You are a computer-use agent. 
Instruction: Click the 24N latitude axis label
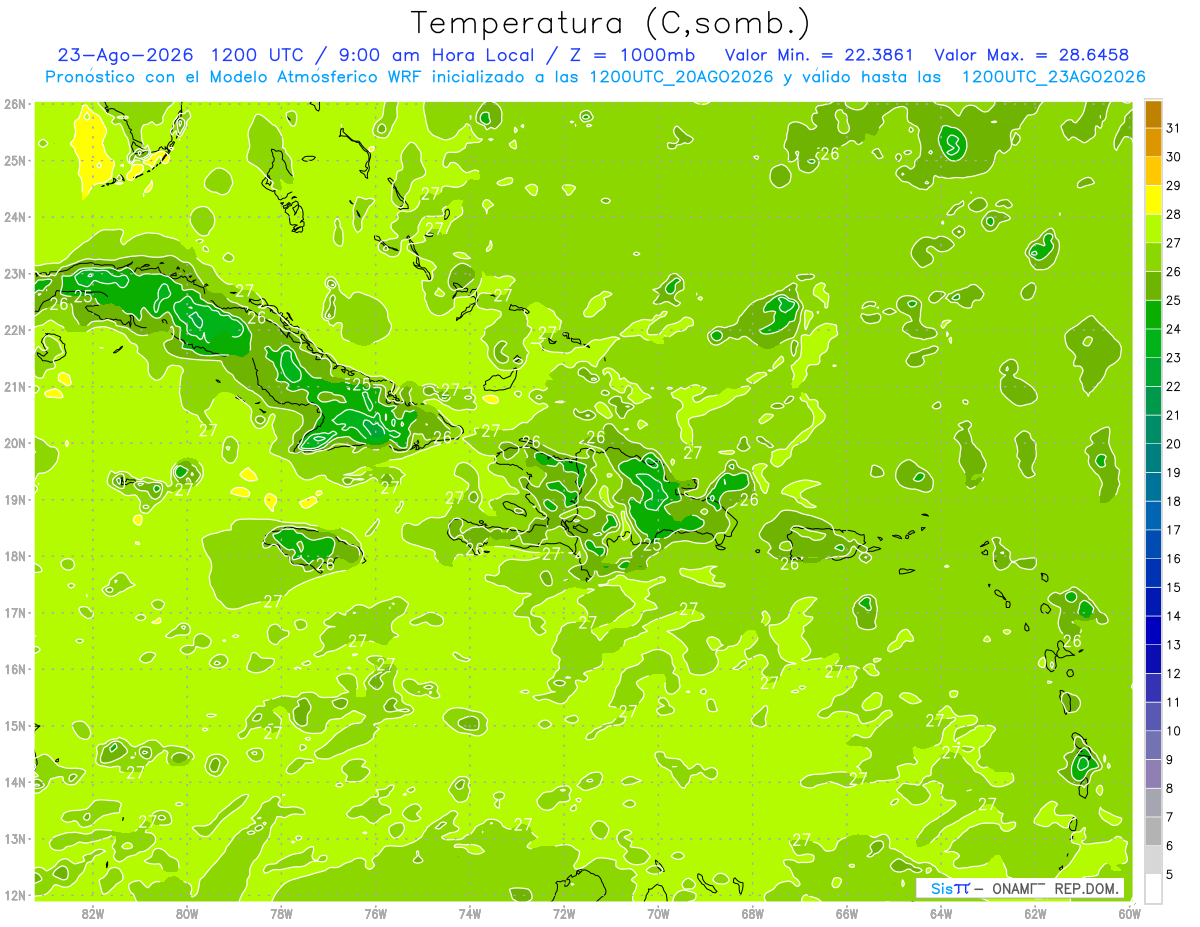[x=14, y=217]
